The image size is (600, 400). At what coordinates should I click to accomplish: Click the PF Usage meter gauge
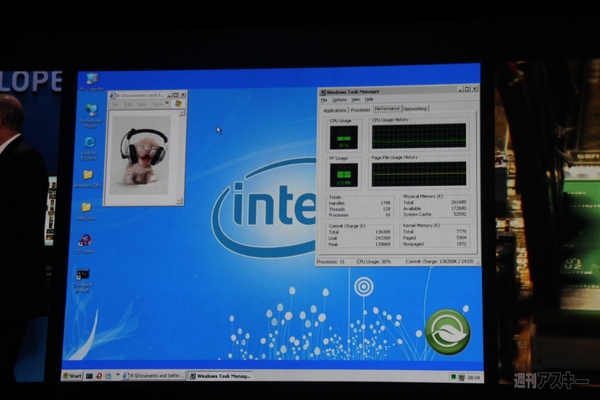[344, 175]
